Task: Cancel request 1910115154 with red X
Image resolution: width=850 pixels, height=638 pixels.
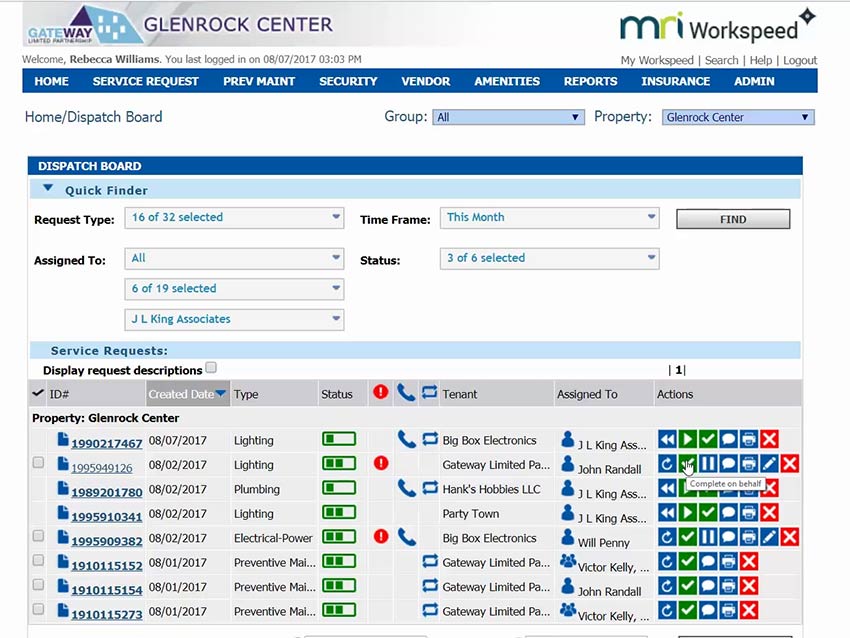Action: click(x=749, y=586)
